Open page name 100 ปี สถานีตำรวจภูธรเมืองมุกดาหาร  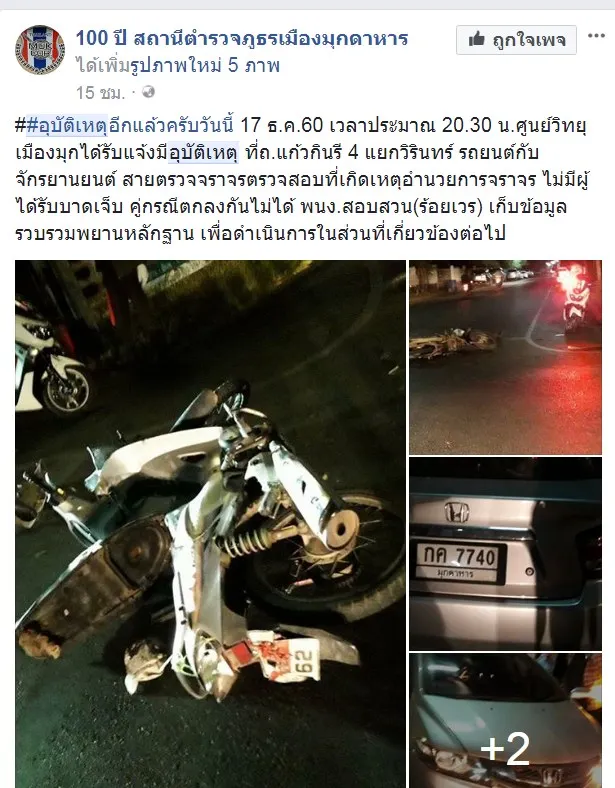coord(242,38)
